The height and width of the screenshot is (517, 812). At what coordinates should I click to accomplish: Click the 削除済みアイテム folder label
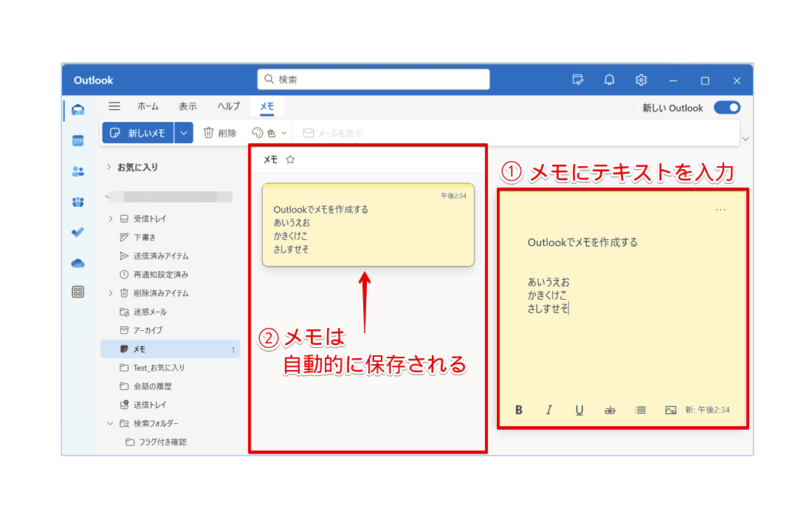click(x=161, y=293)
